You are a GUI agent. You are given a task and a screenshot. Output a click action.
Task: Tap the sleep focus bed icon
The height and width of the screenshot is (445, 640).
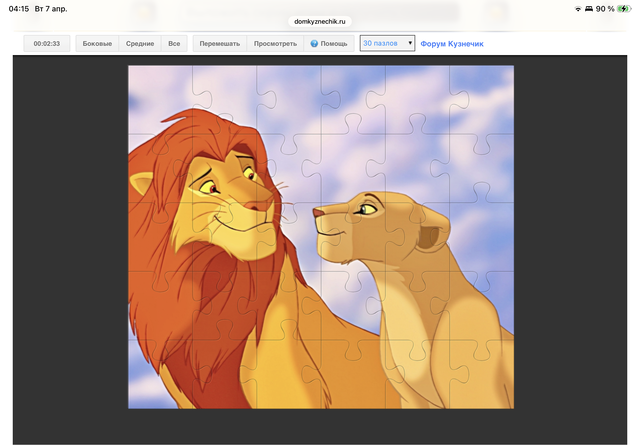589,8
